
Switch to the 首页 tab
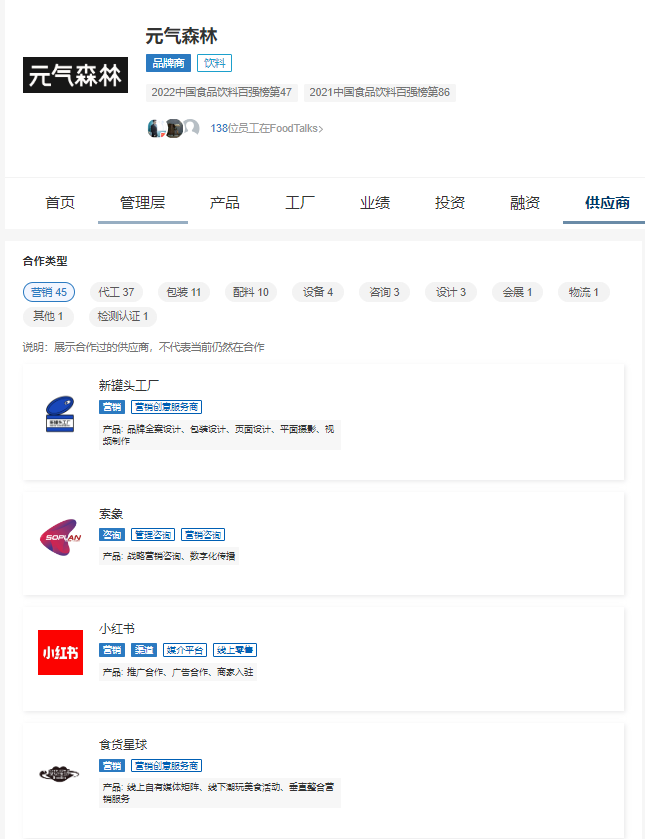click(60, 203)
